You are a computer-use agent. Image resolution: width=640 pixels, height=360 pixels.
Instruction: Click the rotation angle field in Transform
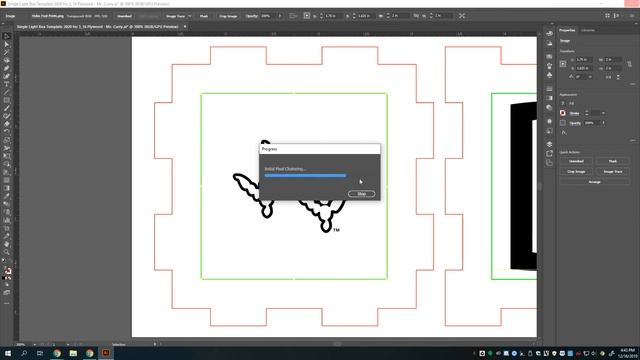pyautogui.click(x=581, y=77)
